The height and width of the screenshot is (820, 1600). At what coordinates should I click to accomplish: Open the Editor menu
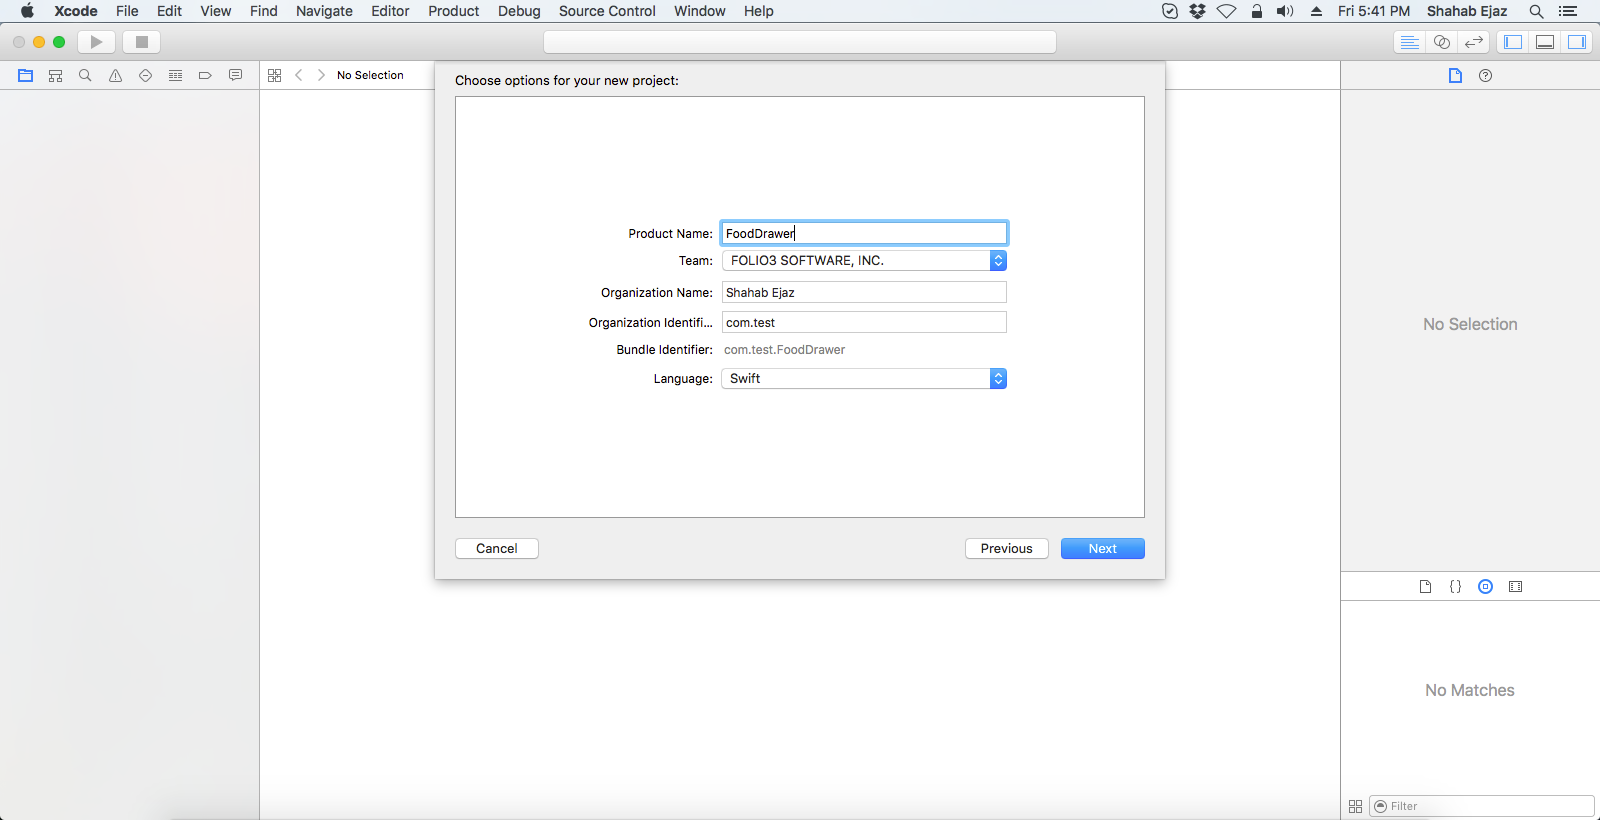[390, 11]
